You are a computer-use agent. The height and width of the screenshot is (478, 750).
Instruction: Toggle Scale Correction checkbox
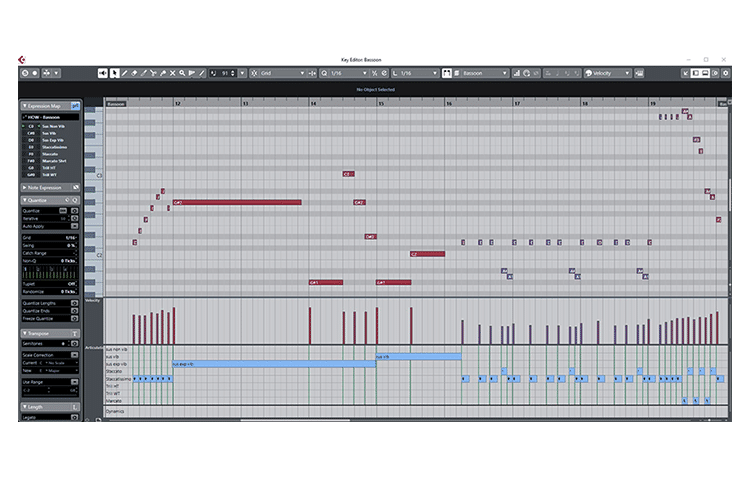coord(75,355)
